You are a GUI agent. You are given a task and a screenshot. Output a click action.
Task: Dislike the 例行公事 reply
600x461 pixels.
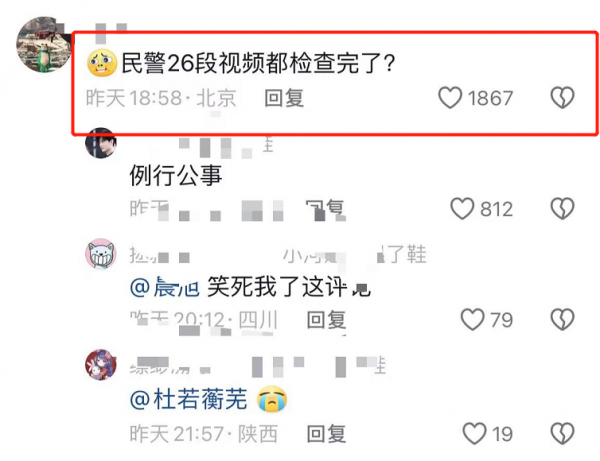tap(562, 209)
